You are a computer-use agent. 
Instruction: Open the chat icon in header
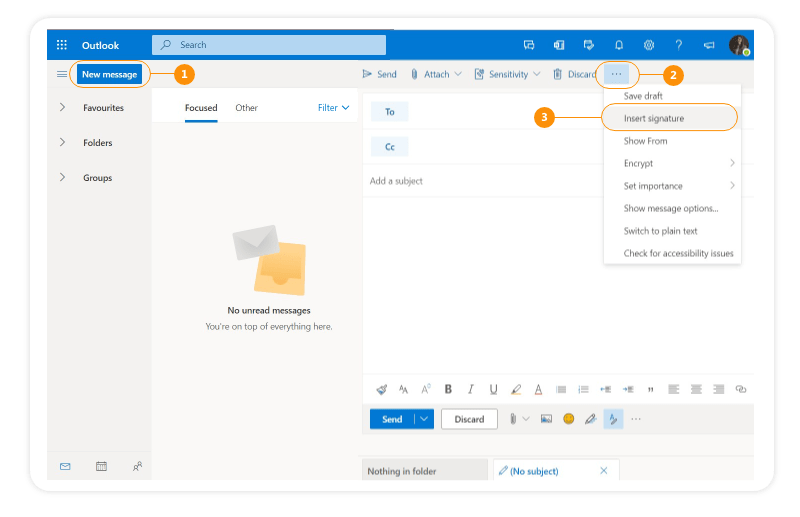tap(529, 45)
